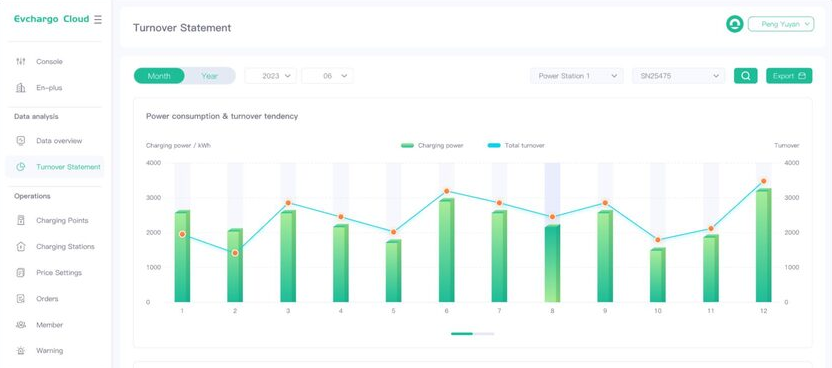The height and width of the screenshot is (368, 832).
Task: Click turnover point for month 5
Action: [x=393, y=232]
